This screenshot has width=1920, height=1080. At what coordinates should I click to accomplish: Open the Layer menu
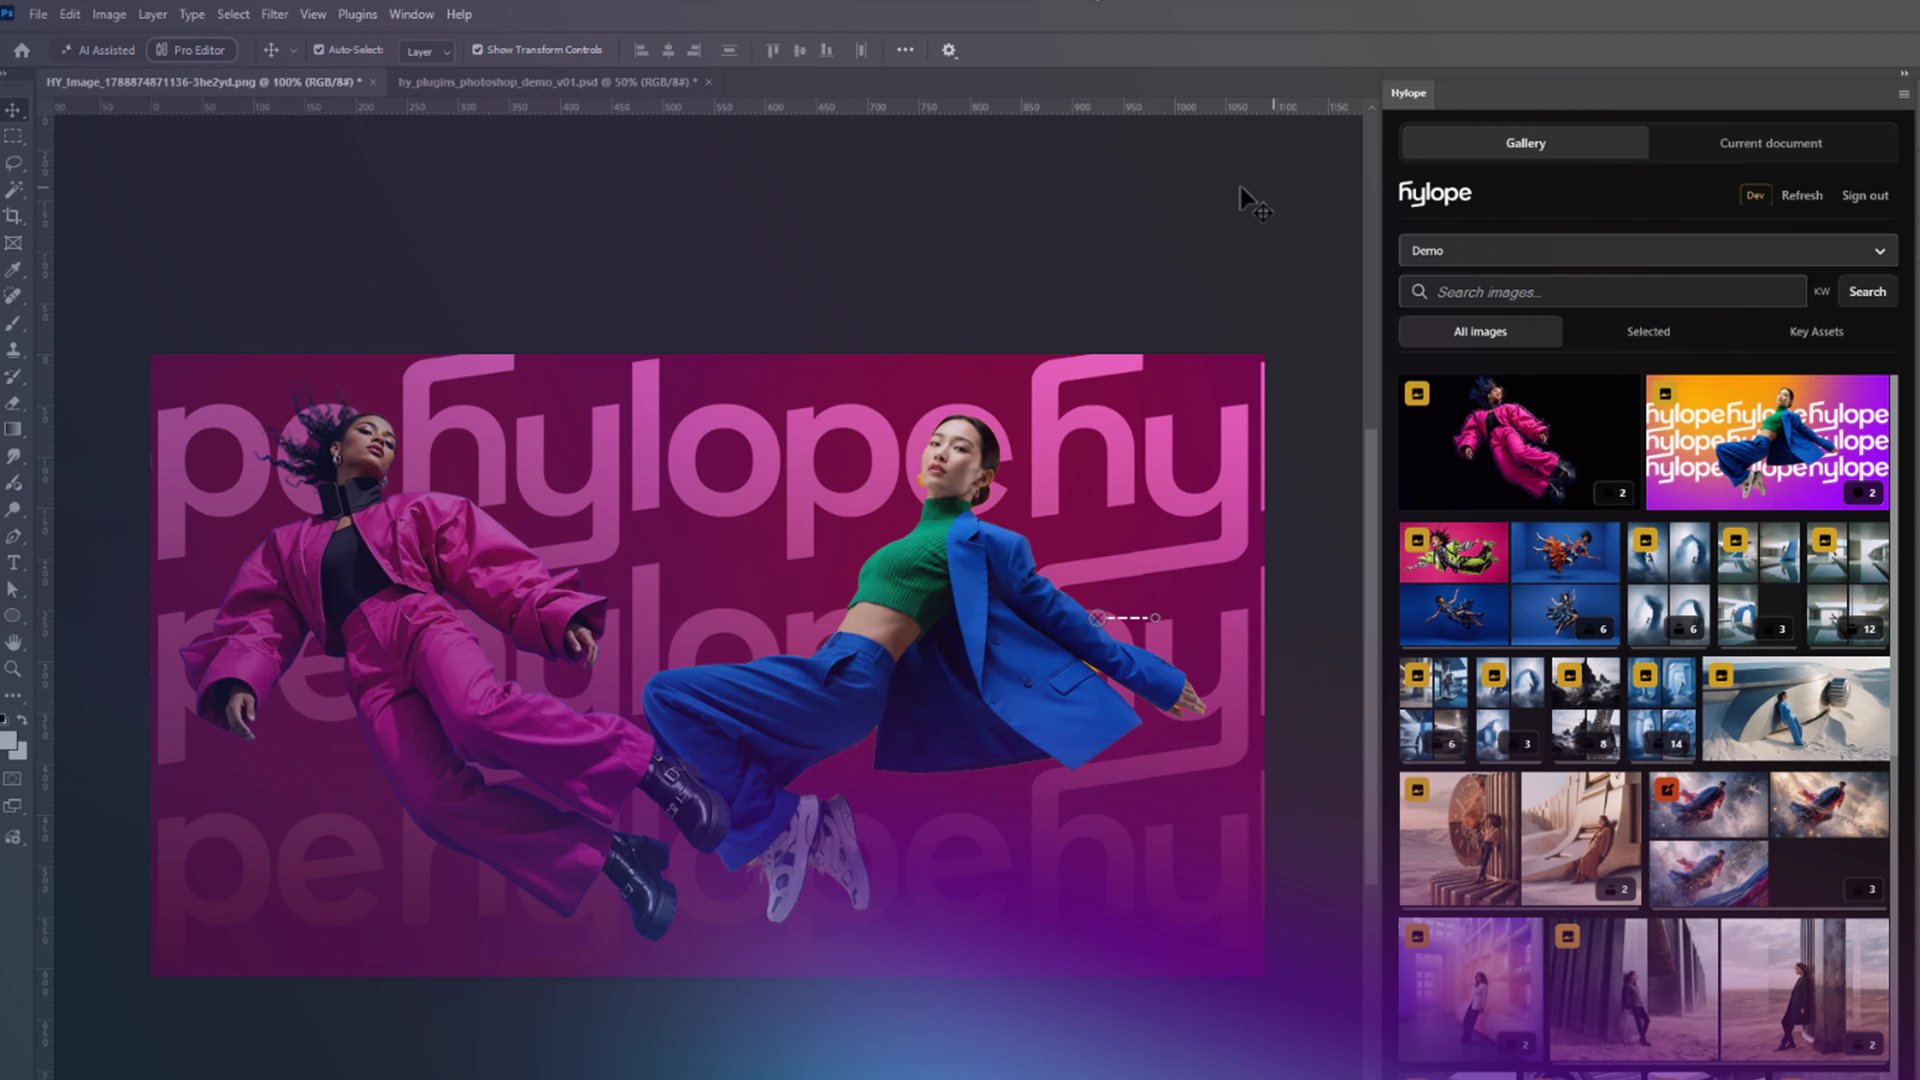tap(152, 14)
